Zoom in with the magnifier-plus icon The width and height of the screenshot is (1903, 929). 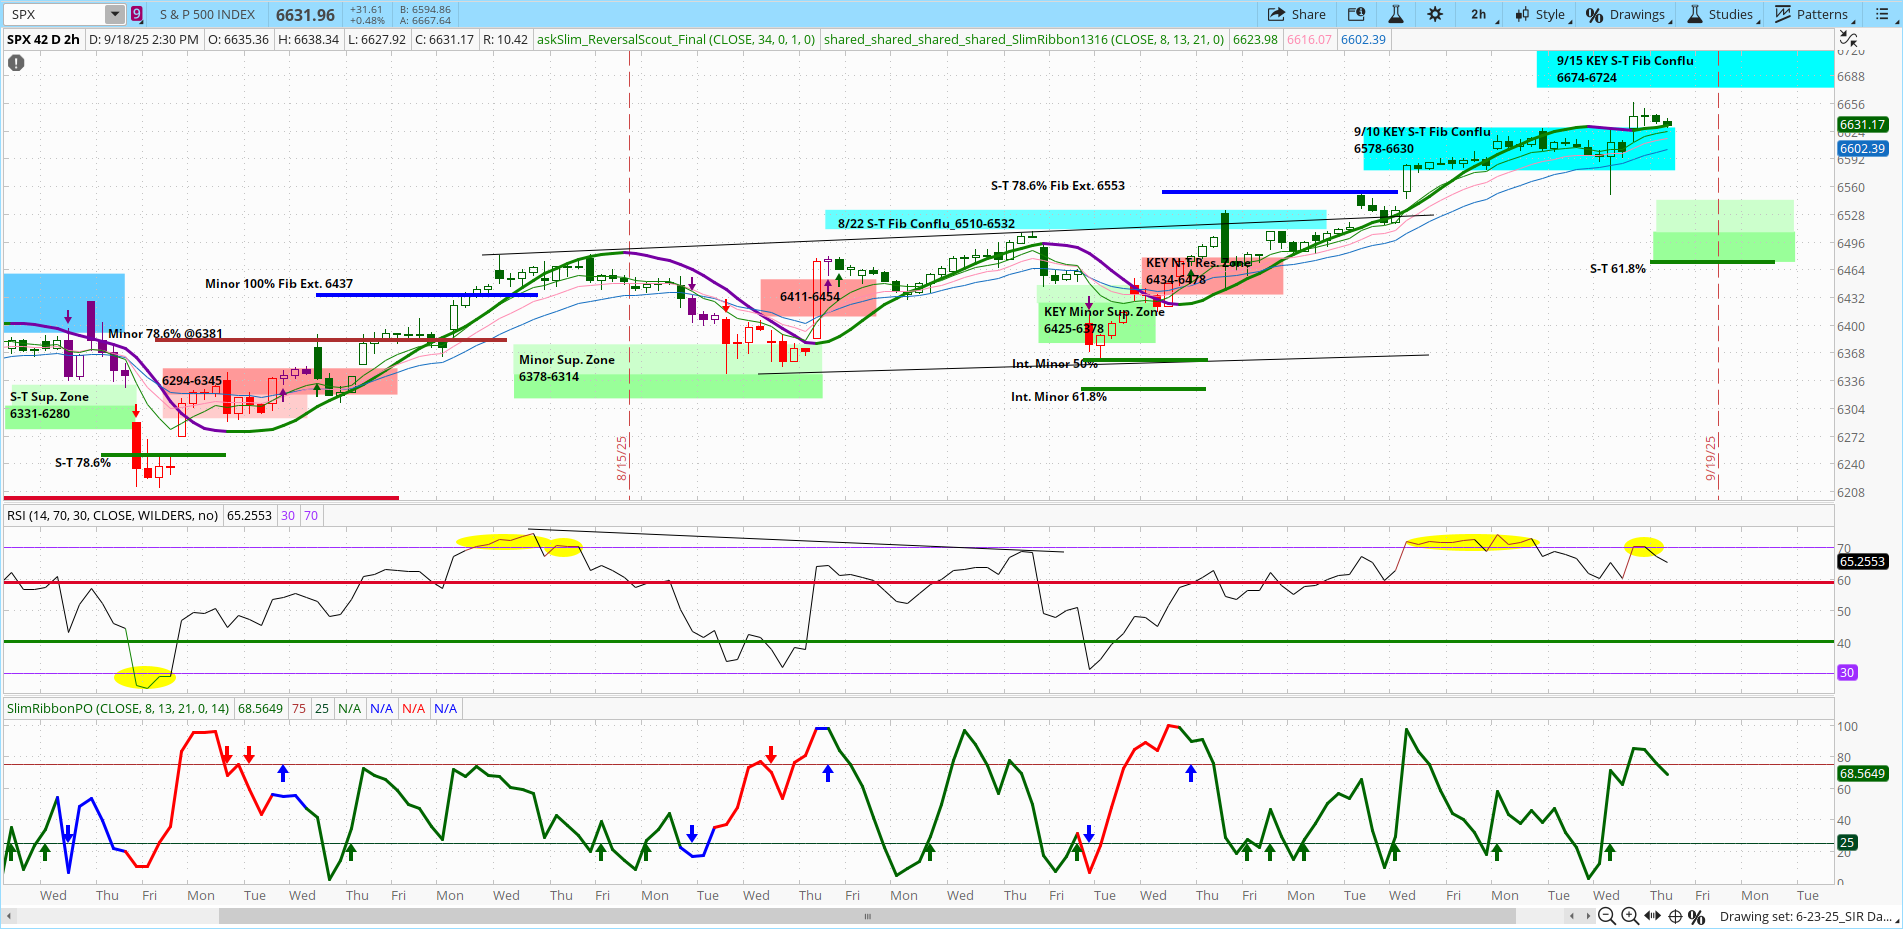coord(1629,916)
